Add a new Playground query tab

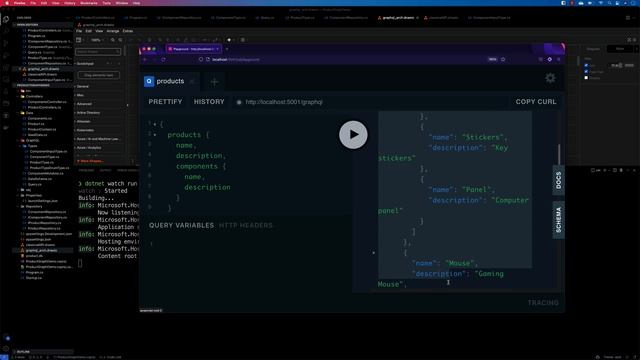point(214,82)
